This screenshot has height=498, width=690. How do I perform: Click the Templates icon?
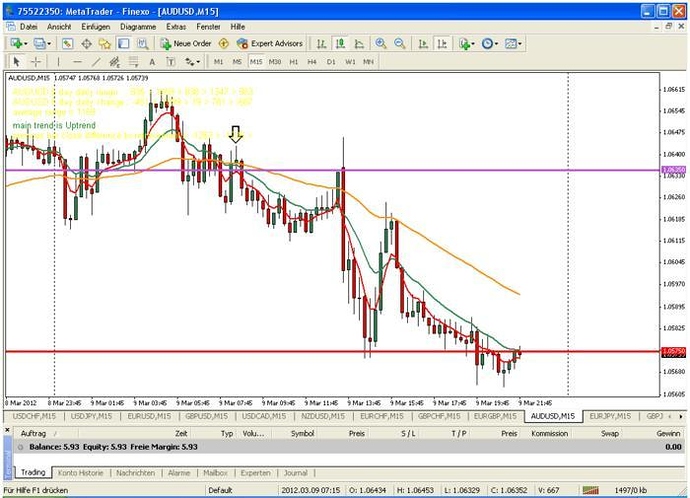[510, 44]
